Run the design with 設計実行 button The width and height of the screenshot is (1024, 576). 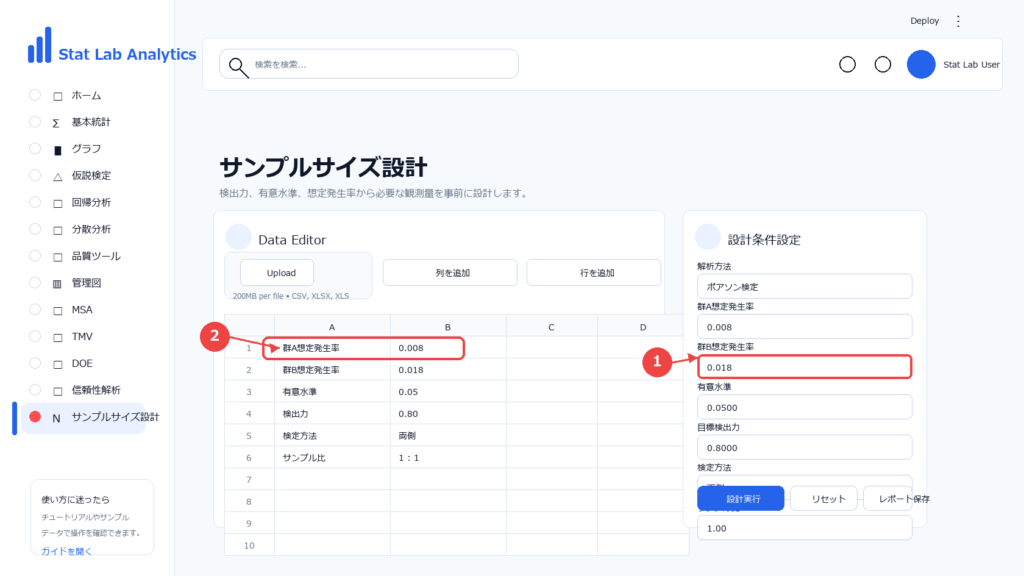click(x=741, y=498)
